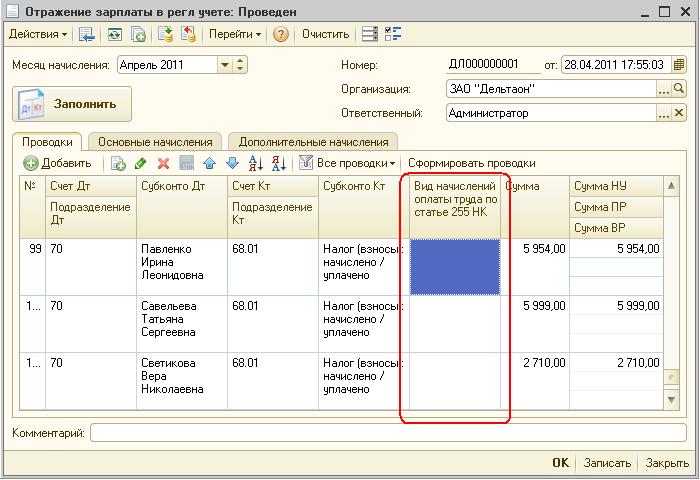Switch to Основные начисления tab

point(155,142)
